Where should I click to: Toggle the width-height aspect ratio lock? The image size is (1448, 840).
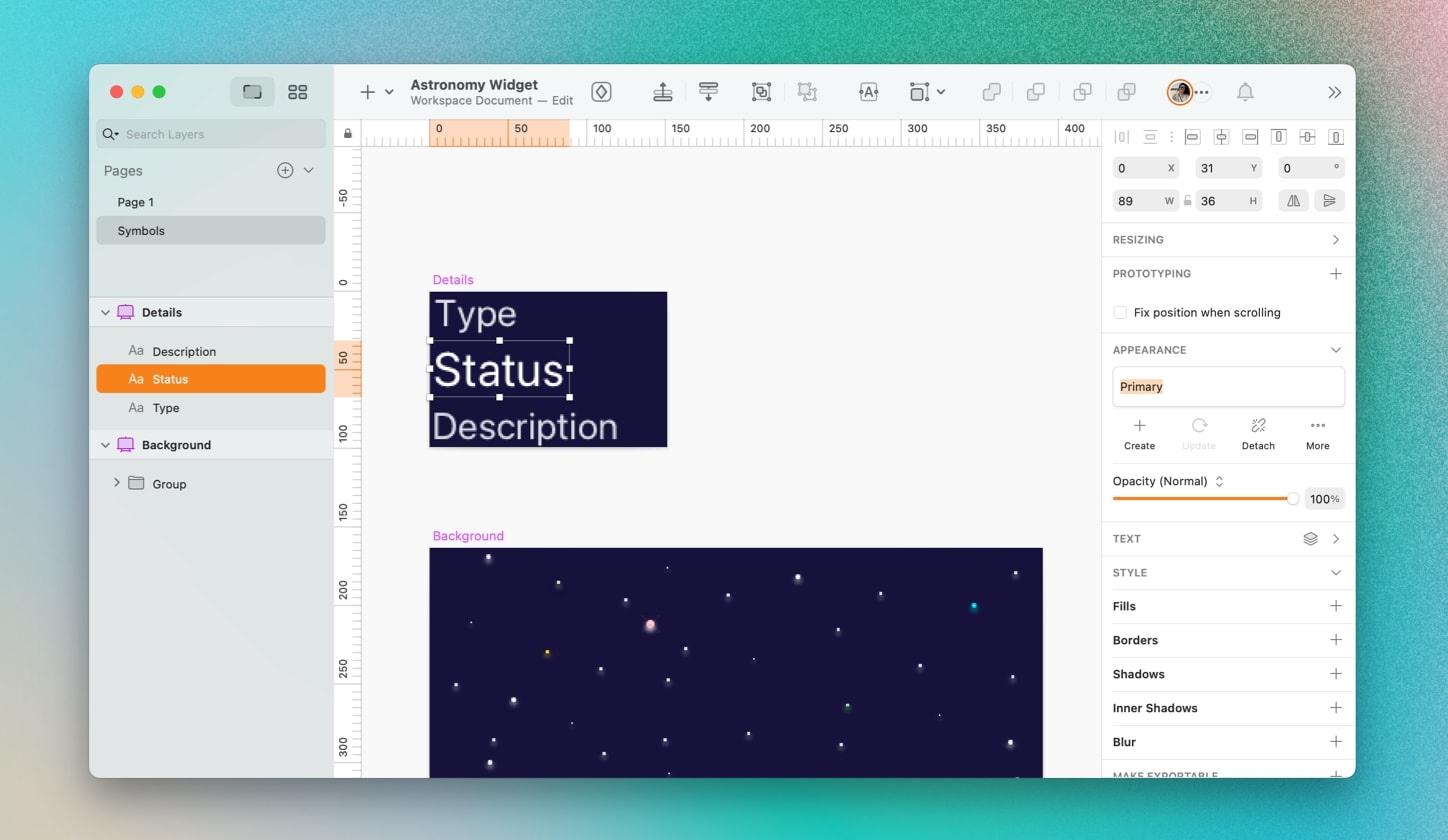1188,201
